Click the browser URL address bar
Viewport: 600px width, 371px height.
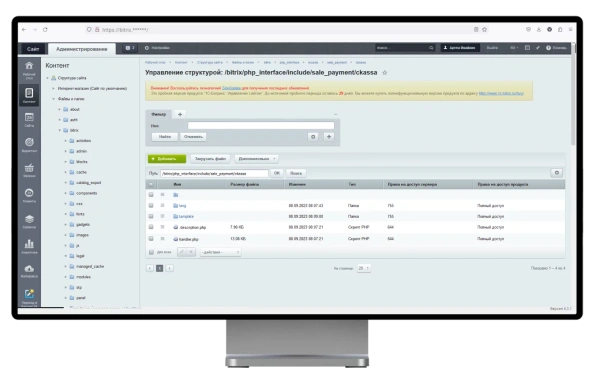pyautogui.click(x=283, y=29)
